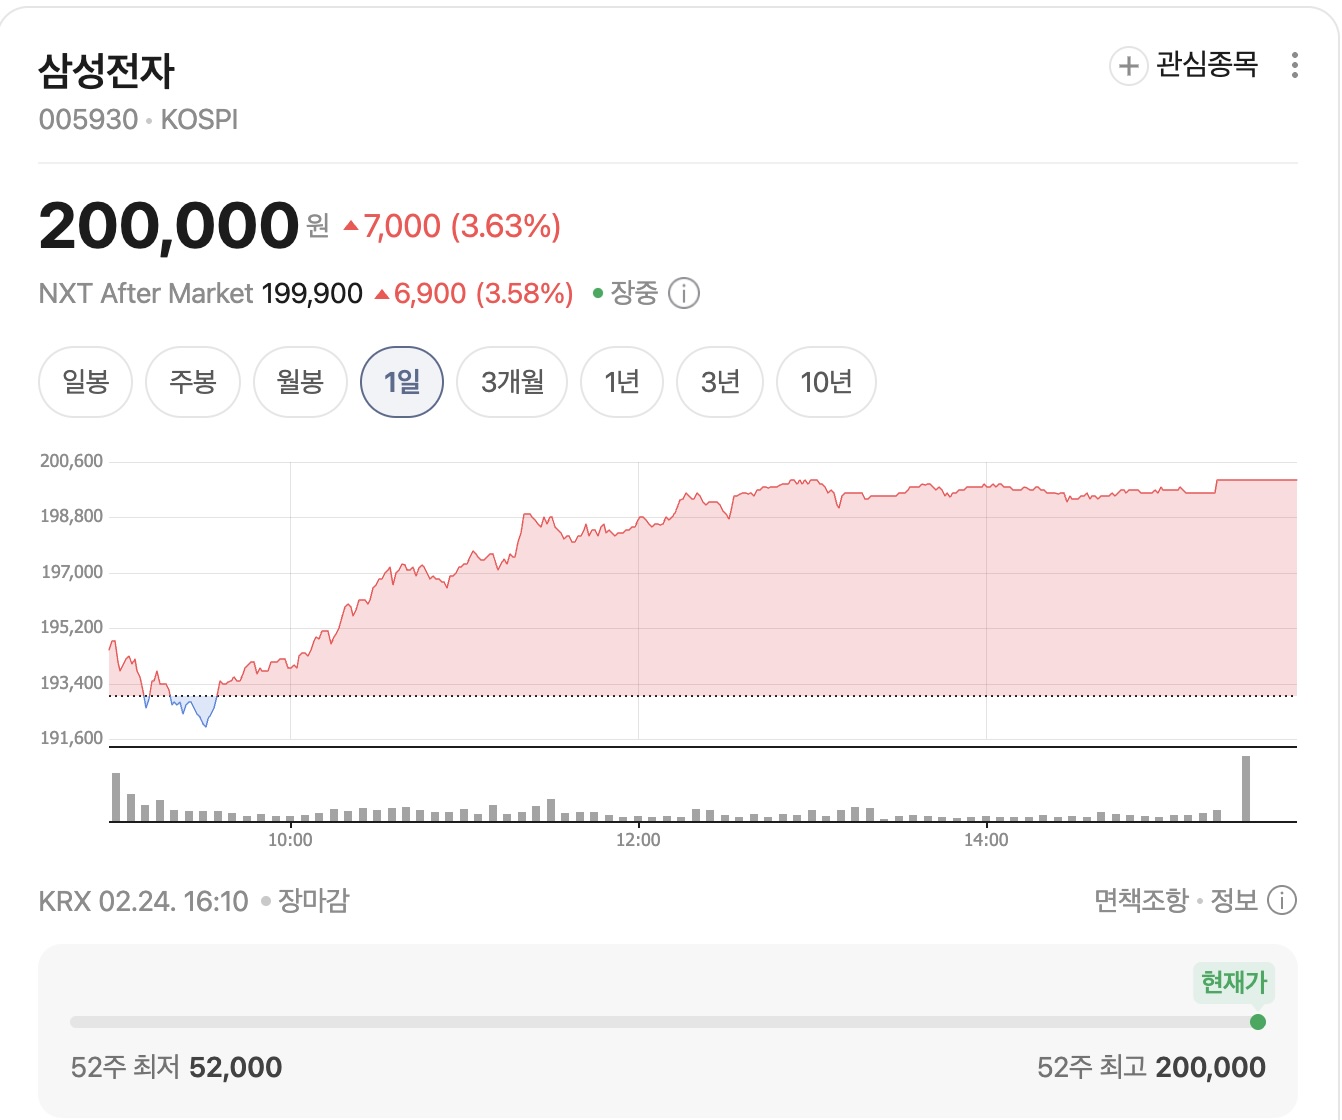Select the 1일 chart range
Screen dimensions: 1342x1120
point(402,382)
